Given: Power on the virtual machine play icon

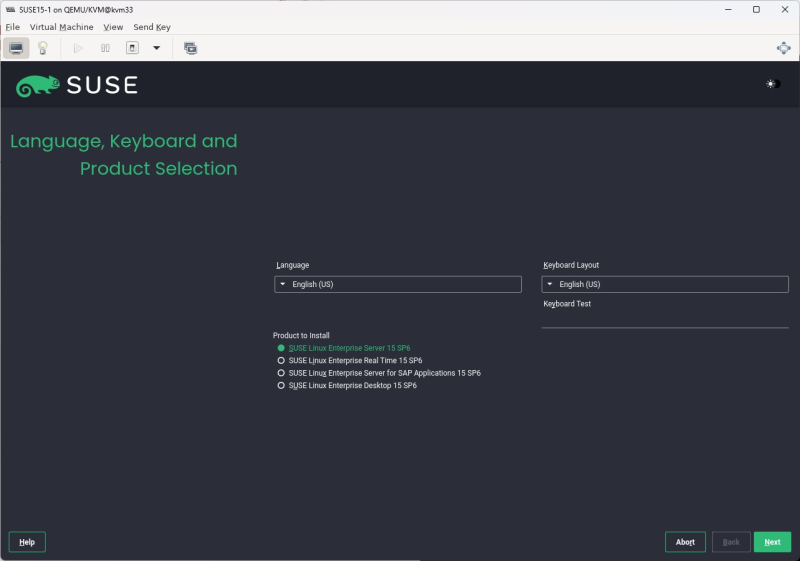Looking at the screenshot, I should coord(78,48).
